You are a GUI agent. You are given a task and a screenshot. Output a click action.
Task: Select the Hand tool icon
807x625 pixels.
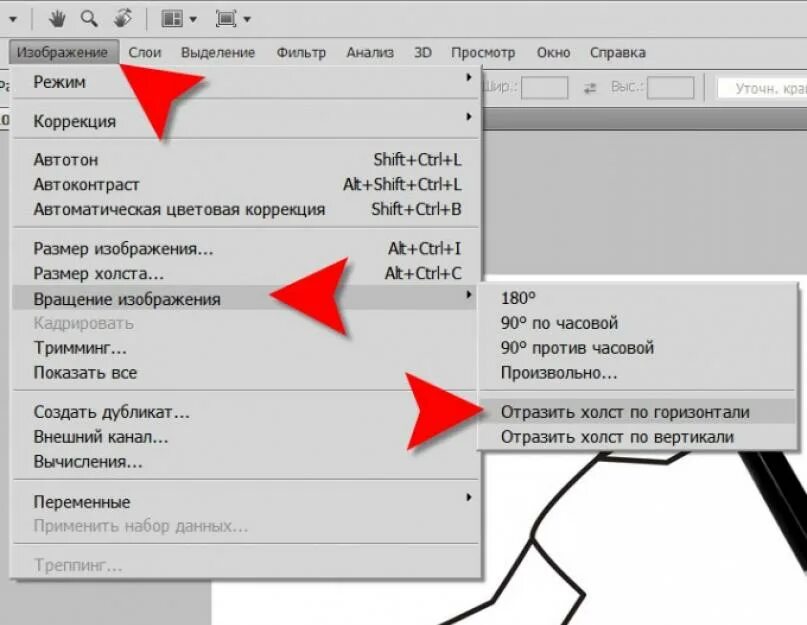point(57,19)
